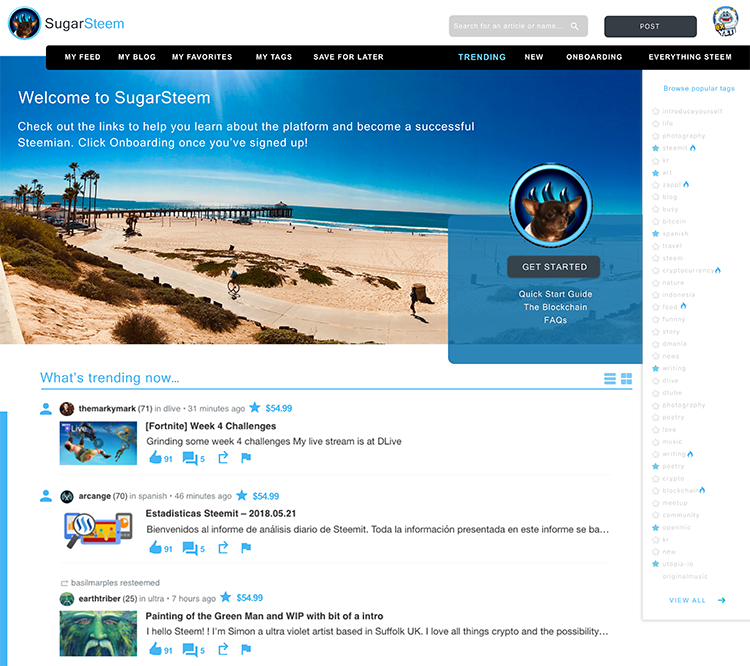This screenshot has height=666, width=750.
Task: Click the dog avatar above Get Started
Action: 551,206
